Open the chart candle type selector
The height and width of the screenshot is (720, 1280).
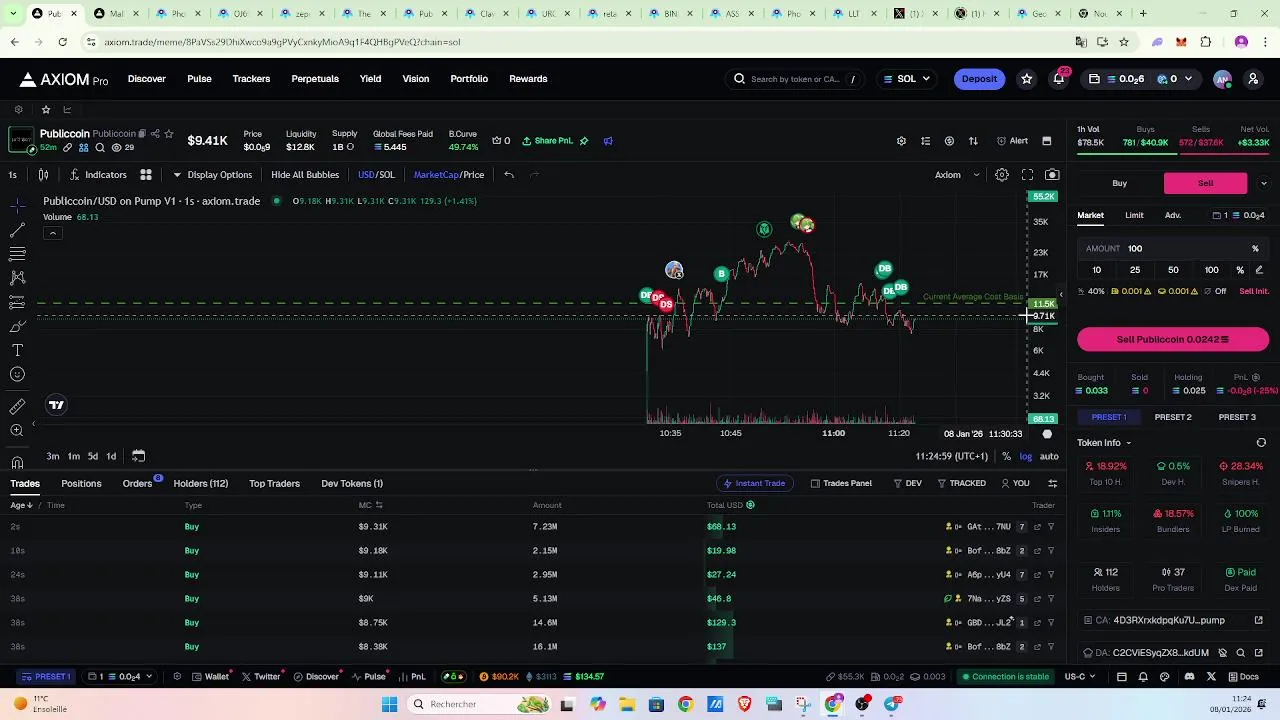pos(44,175)
